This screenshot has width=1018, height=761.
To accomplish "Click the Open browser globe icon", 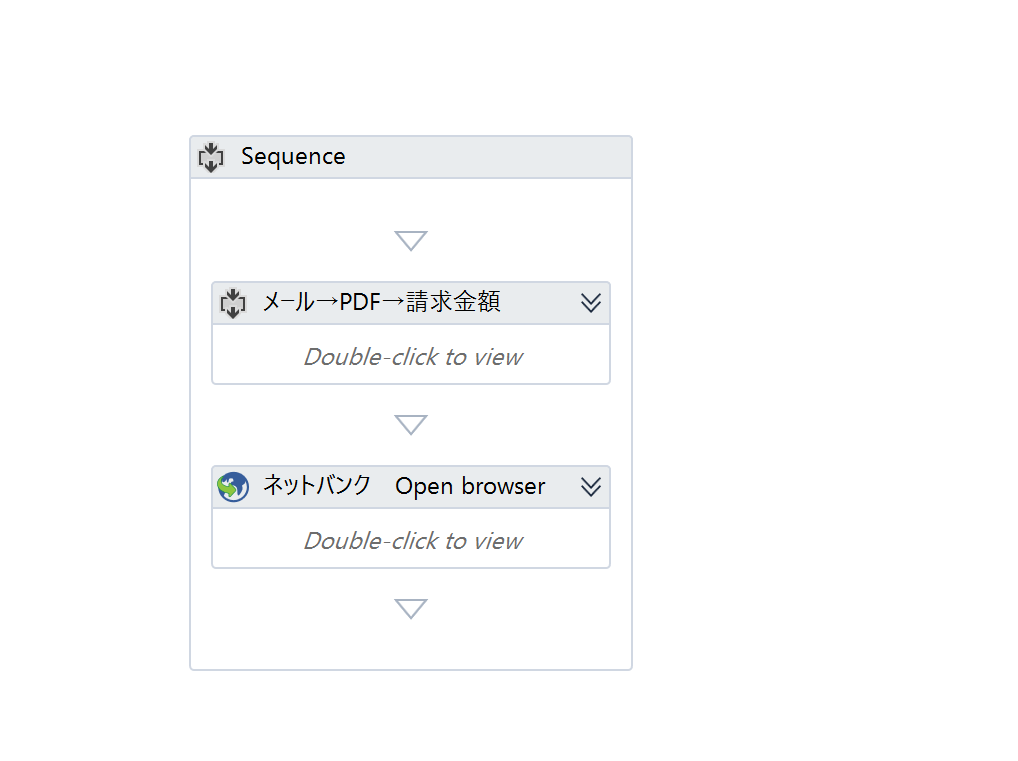I will pos(233,487).
